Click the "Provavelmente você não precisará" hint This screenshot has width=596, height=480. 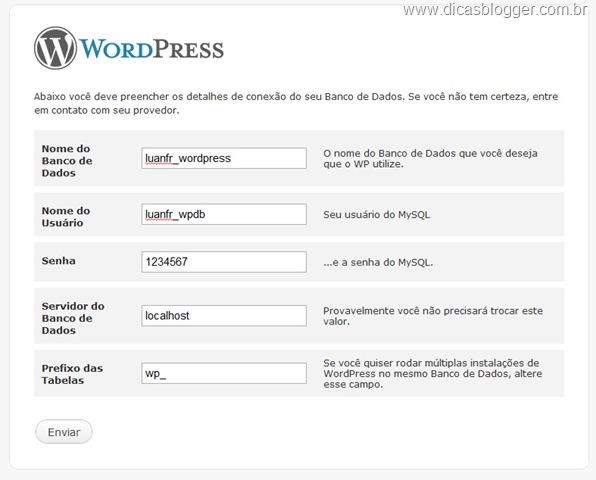coord(433,316)
